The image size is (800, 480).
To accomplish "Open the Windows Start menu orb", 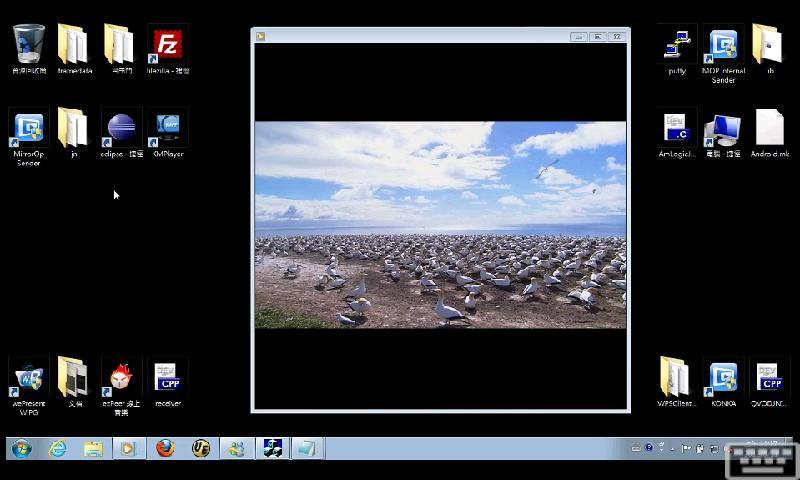I will pos(21,448).
